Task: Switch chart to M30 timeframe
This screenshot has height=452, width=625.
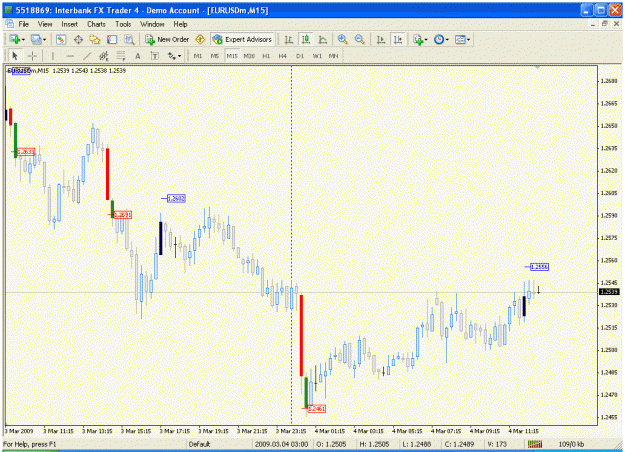Action: [x=249, y=56]
